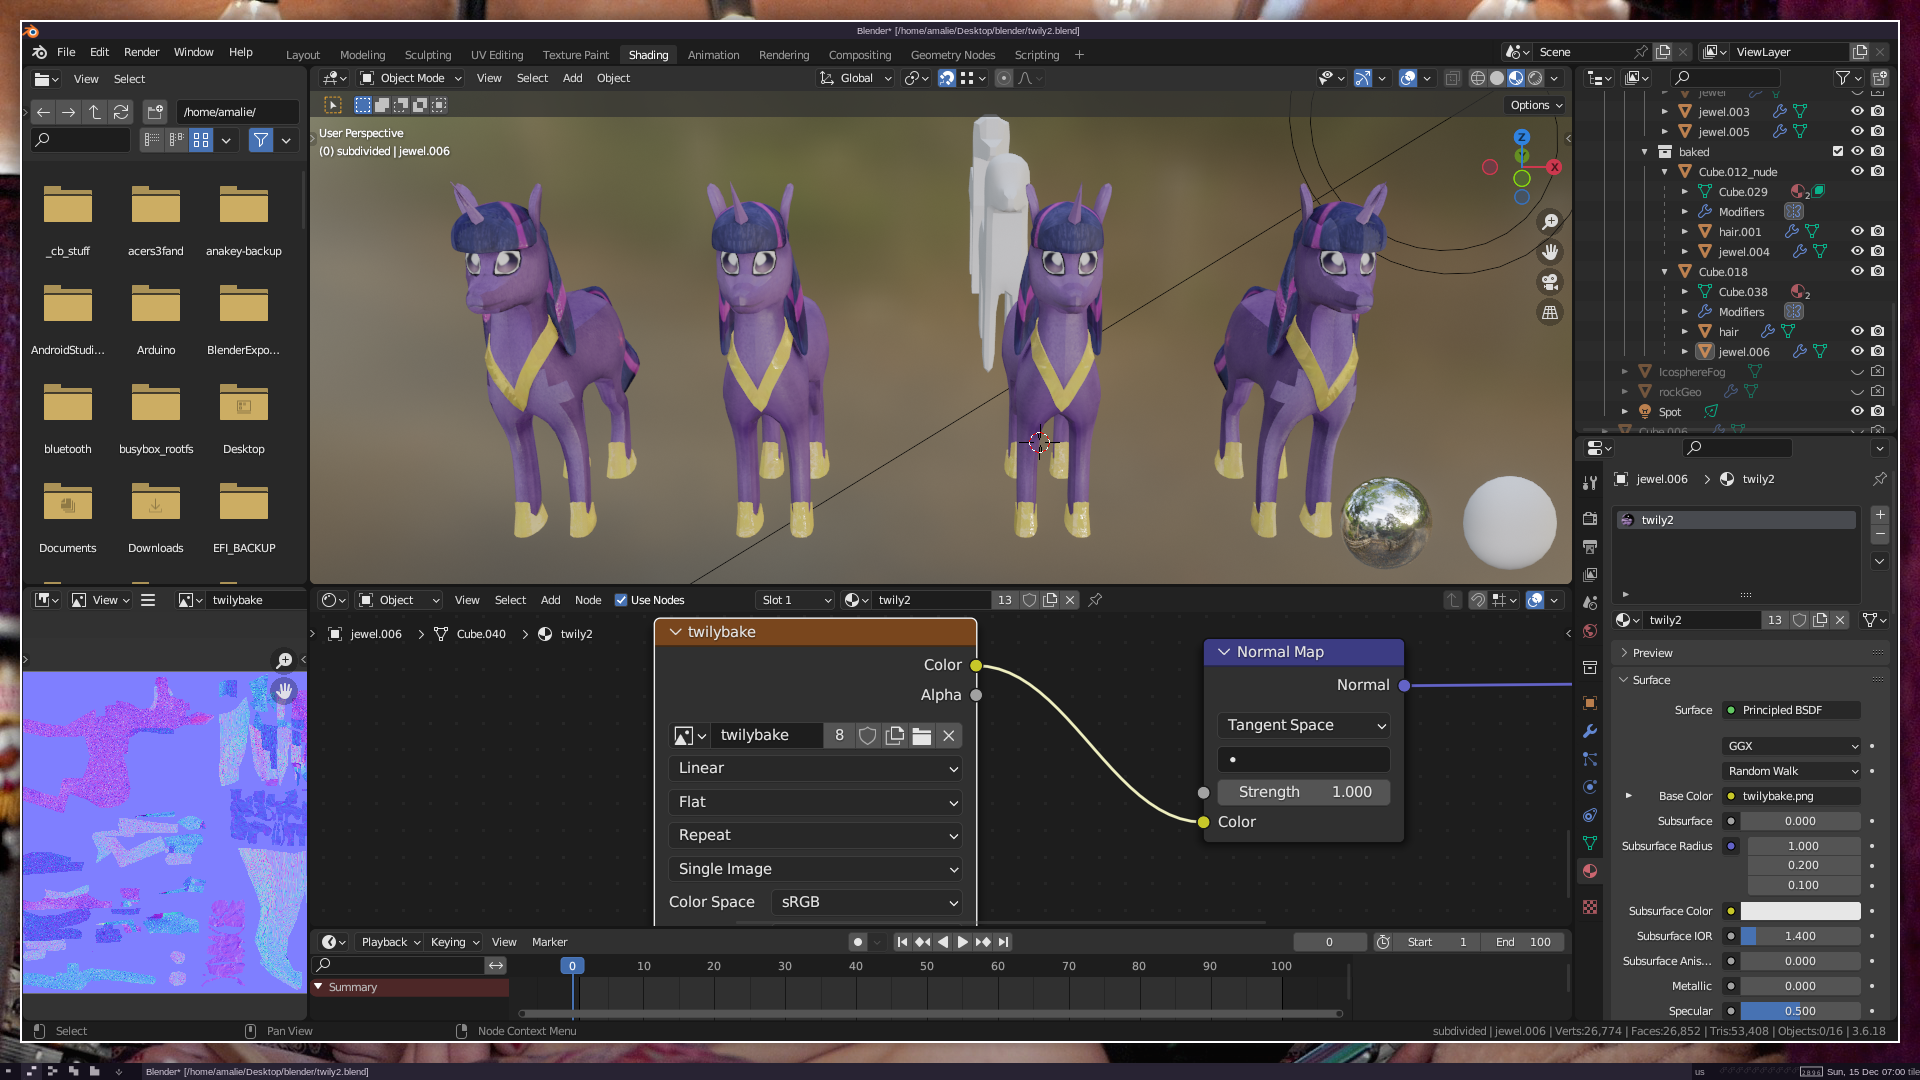
Task: Click the play animation button
Action: (962, 942)
